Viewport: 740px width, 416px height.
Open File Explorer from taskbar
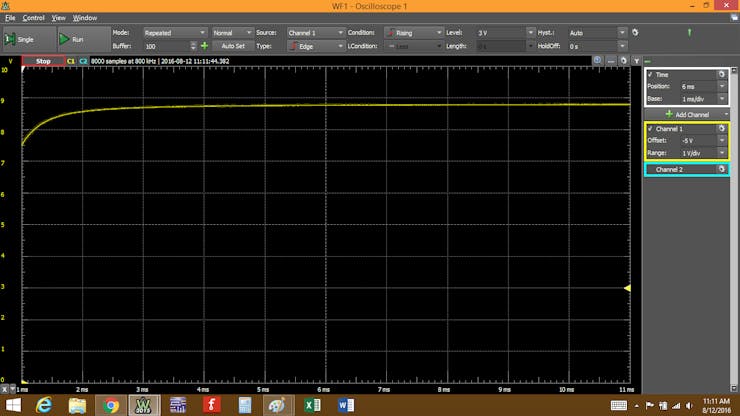tap(77, 406)
